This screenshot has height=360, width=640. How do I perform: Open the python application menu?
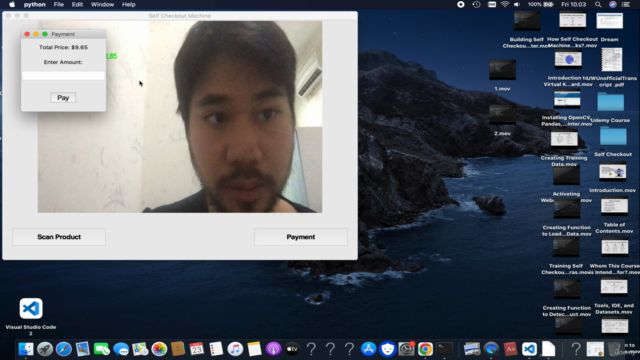pos(34,4)
